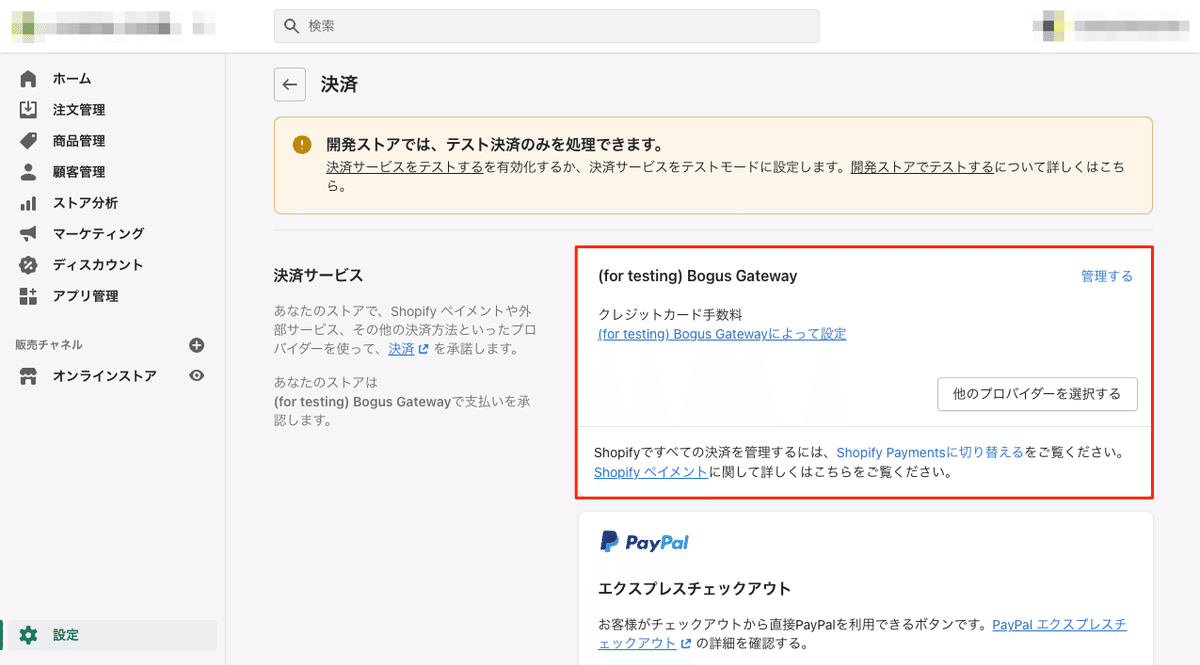Screen dimensions: 1200x665
Task: Click the magnifier icon in search bar
Action: [x=292, y=26]
